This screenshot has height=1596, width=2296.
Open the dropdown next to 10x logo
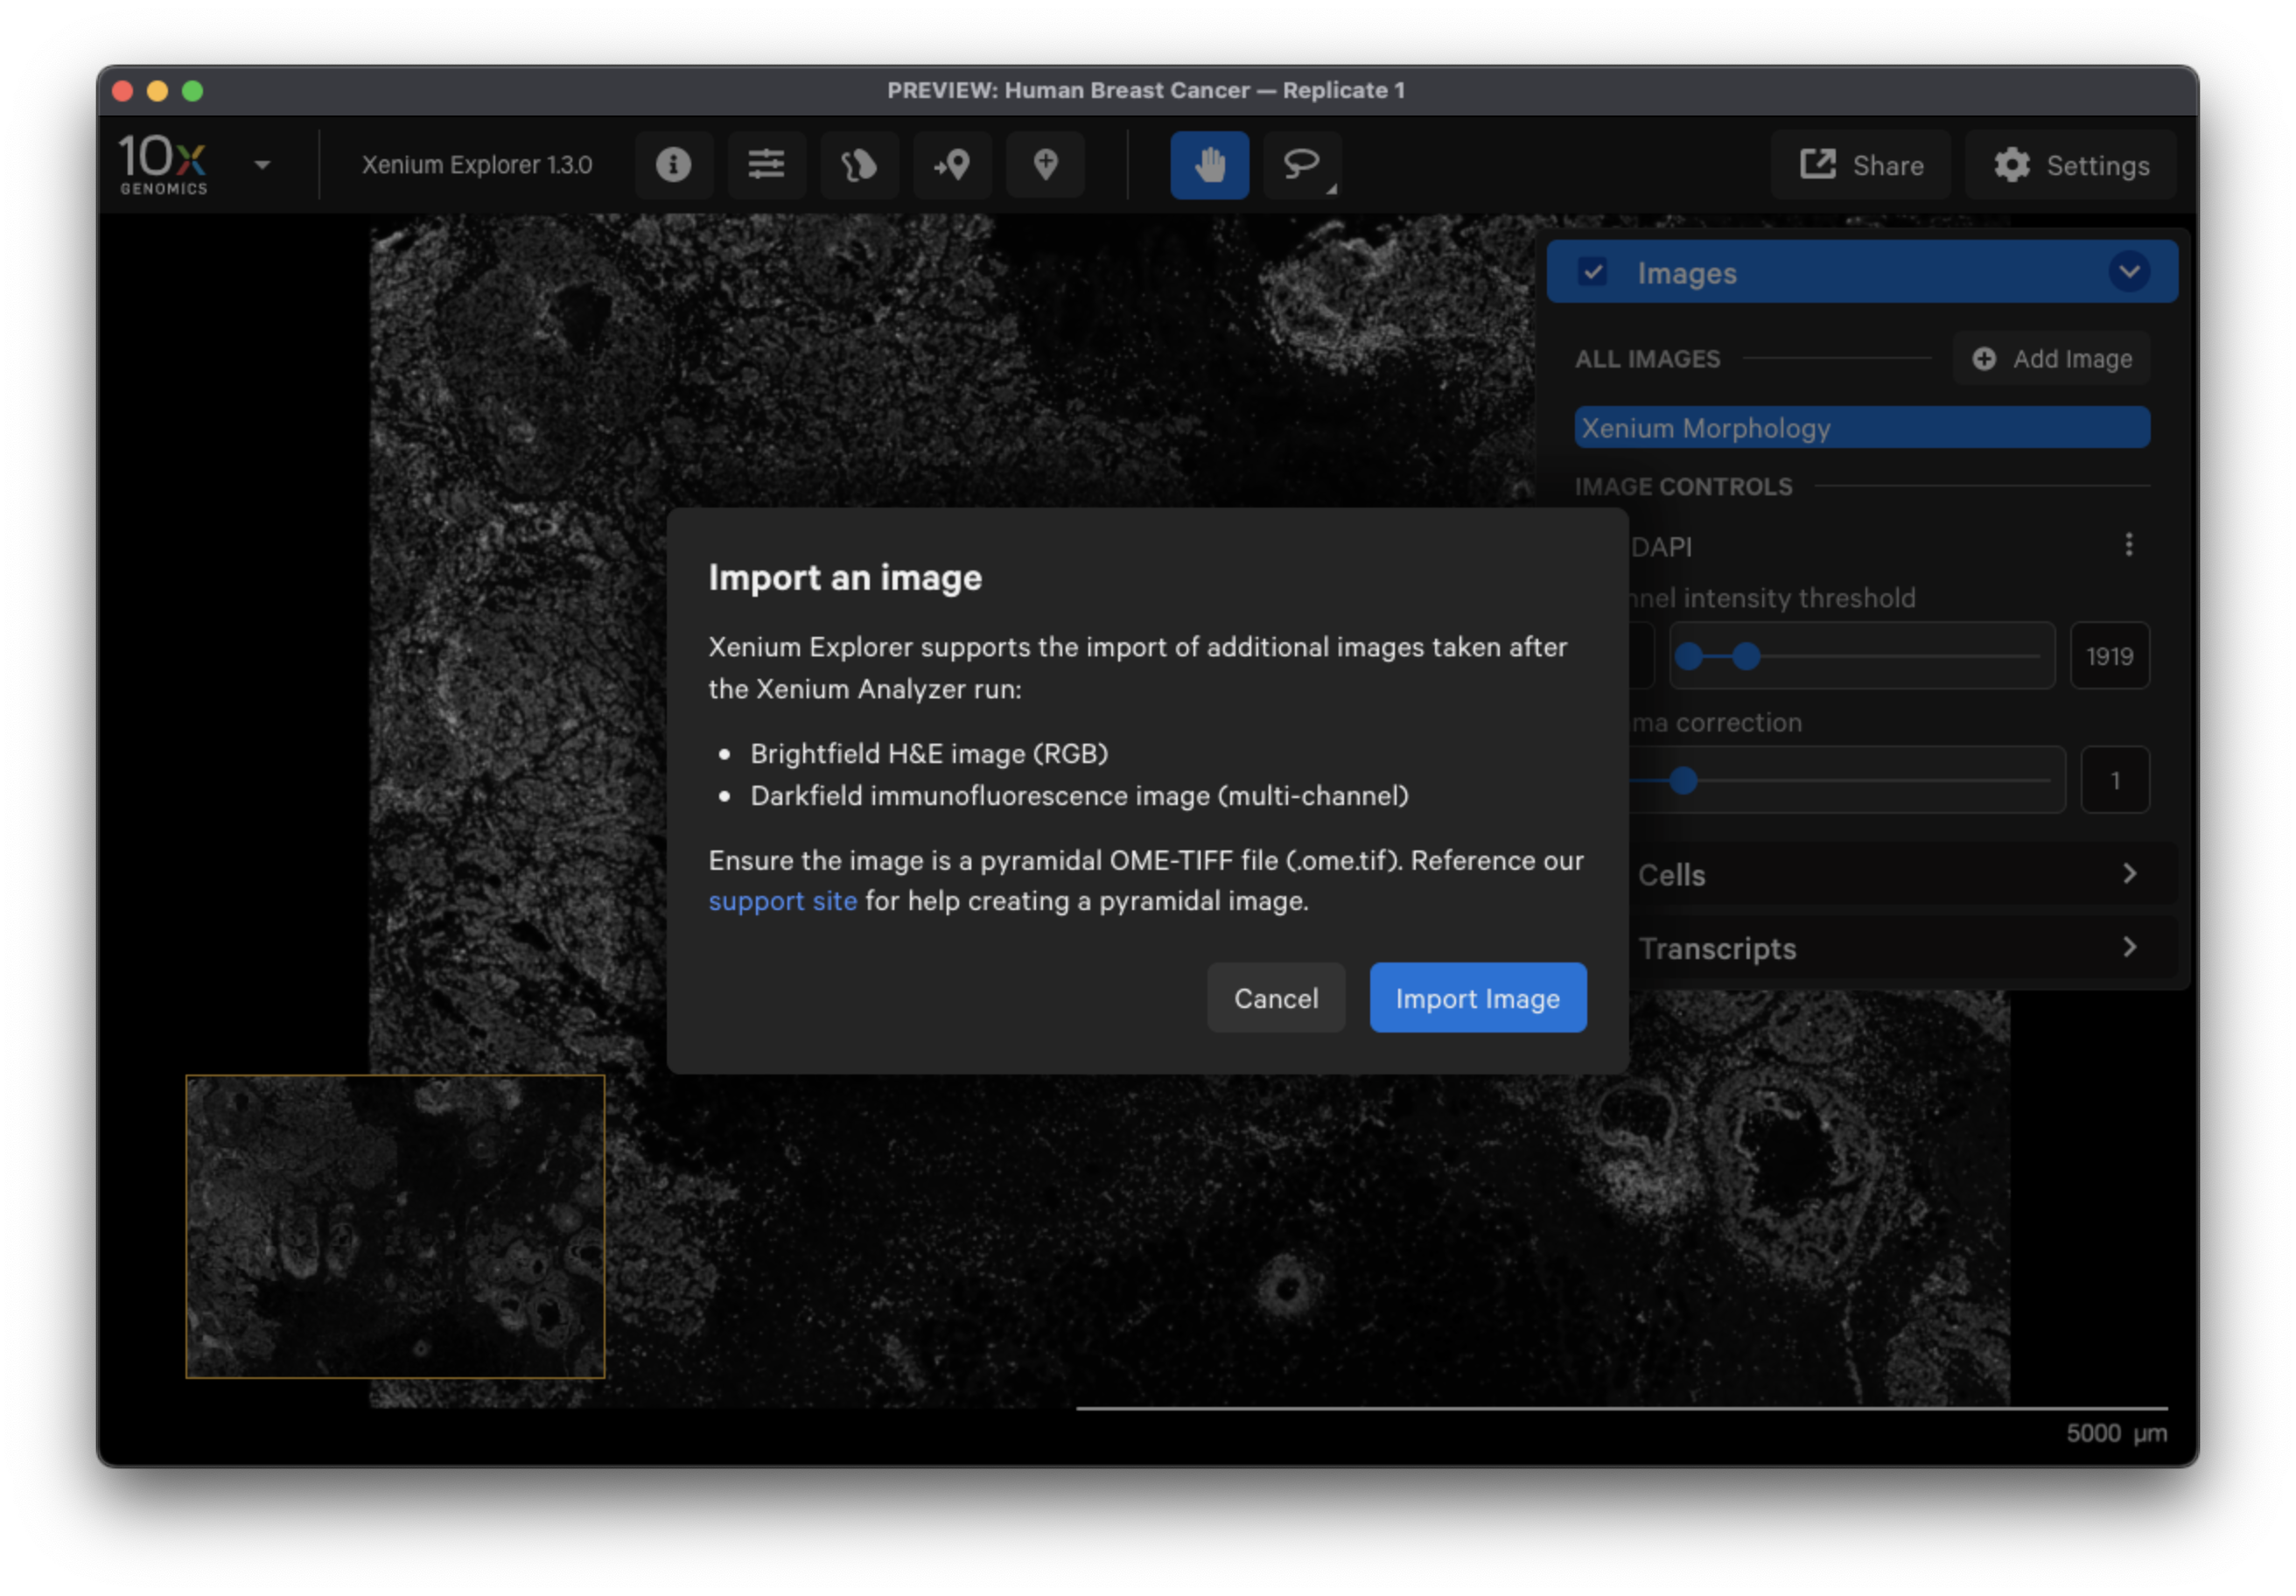(262, 165)
